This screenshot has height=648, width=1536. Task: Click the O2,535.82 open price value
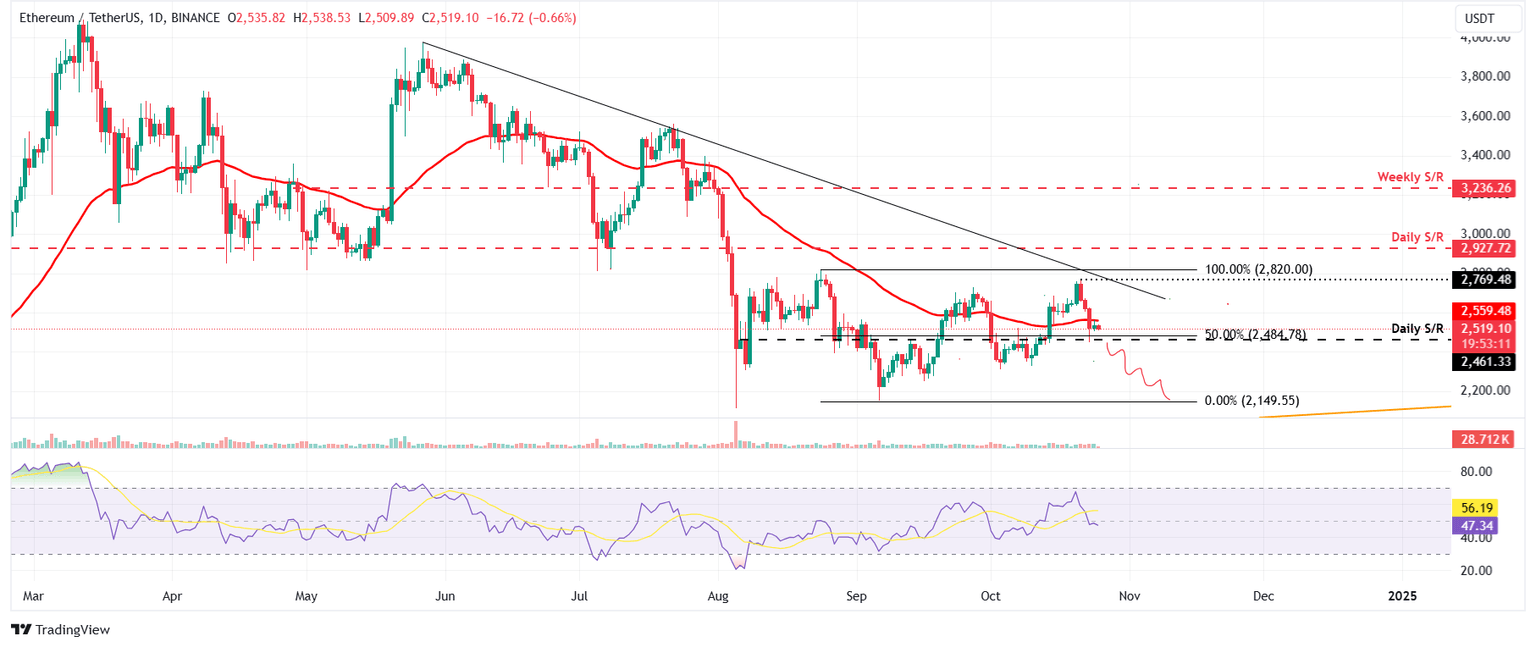click(x=255, y=17)
